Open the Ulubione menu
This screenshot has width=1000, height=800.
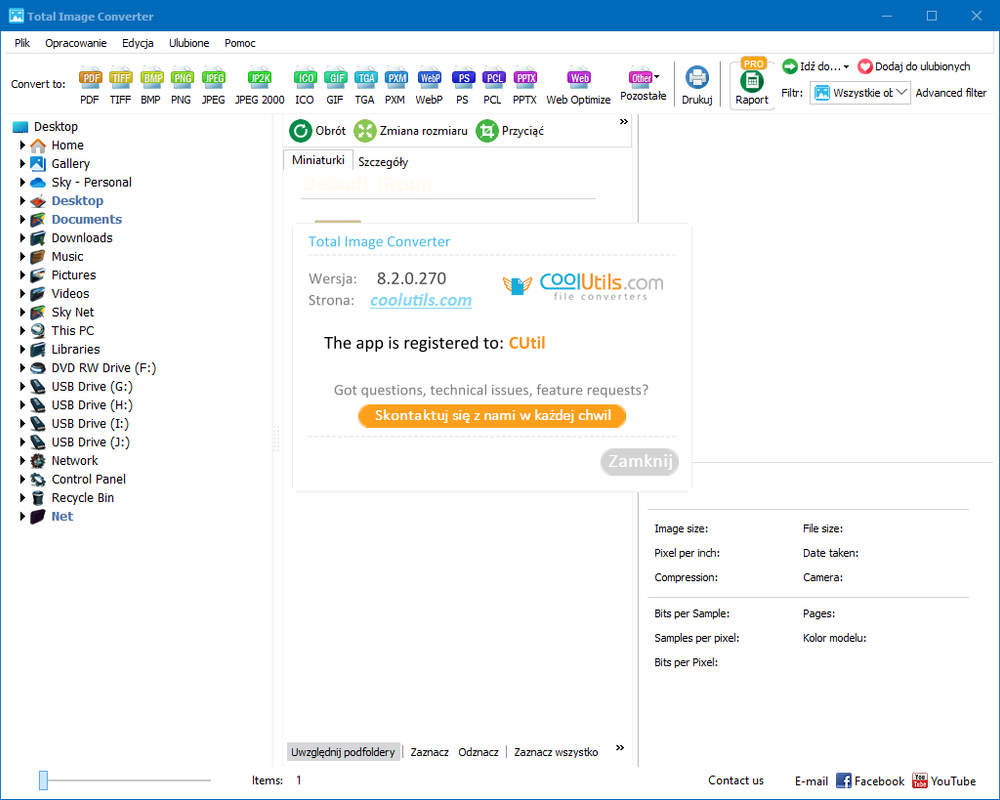click(189, 43)
